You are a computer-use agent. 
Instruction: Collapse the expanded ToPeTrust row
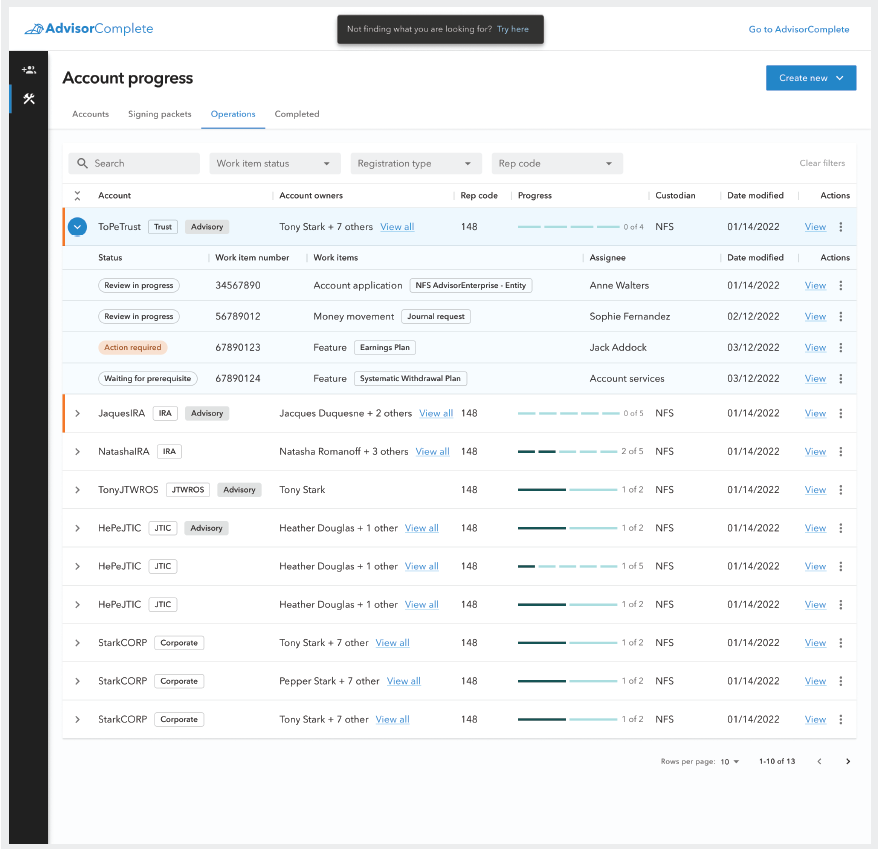77,227
